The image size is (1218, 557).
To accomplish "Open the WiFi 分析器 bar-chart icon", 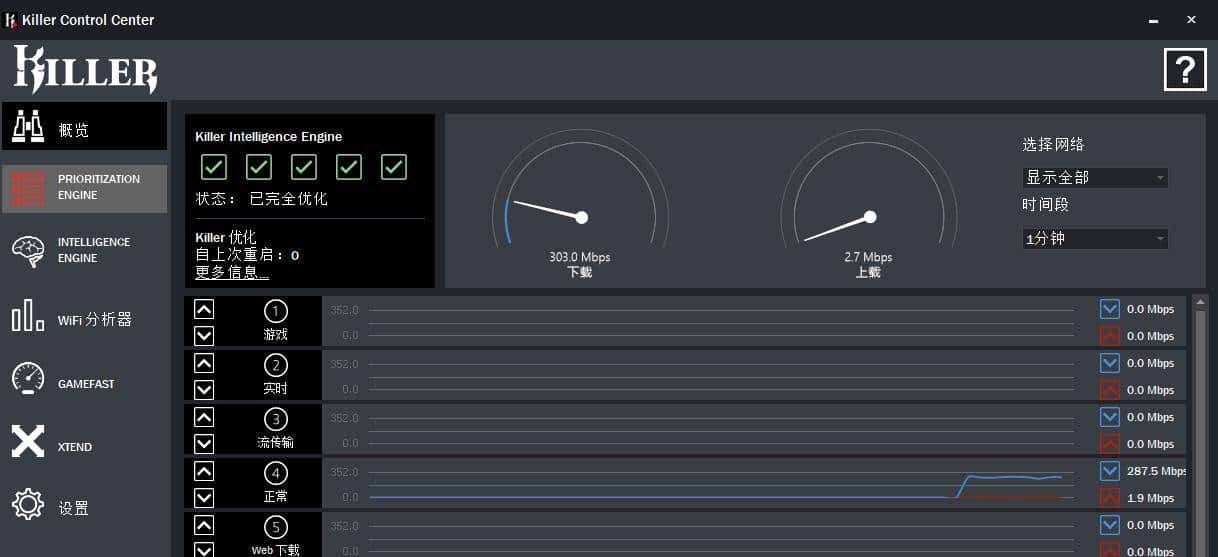I will coord(28,316).
